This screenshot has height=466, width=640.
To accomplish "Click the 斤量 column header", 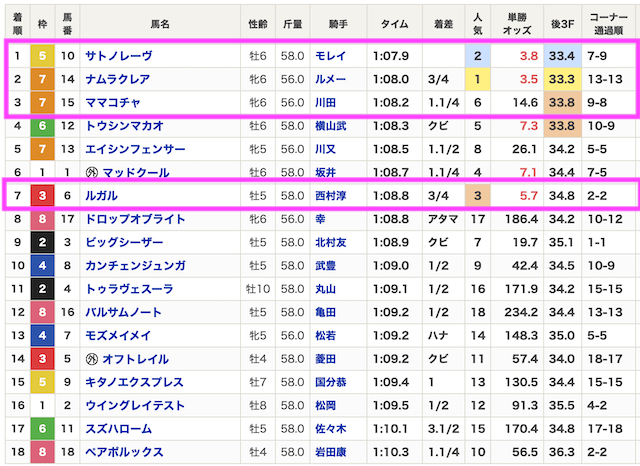I will pyautogui.click(x=293, y=24).
